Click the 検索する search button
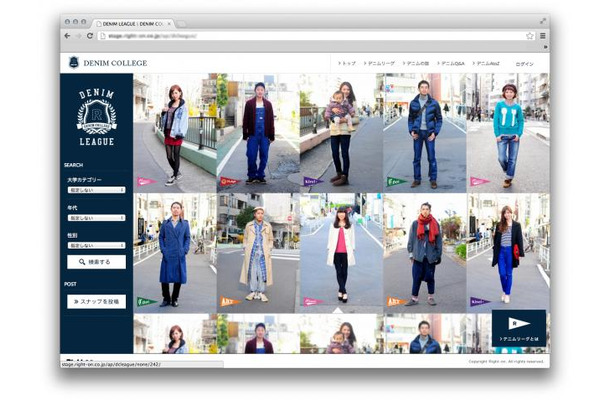Screen dimensions: 610x400 96,262
